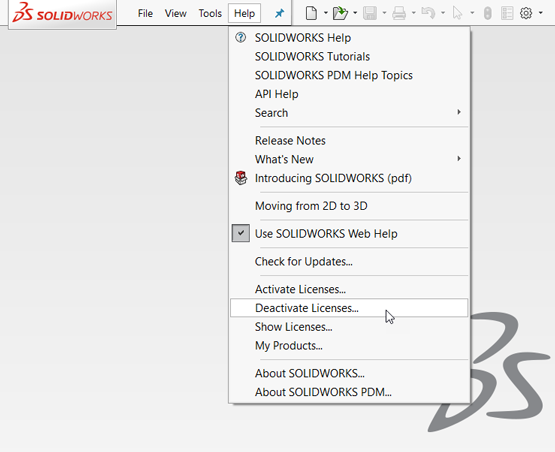Click the Rebuild traffic light icon
The image size is (555, 452).
point(487,13)
